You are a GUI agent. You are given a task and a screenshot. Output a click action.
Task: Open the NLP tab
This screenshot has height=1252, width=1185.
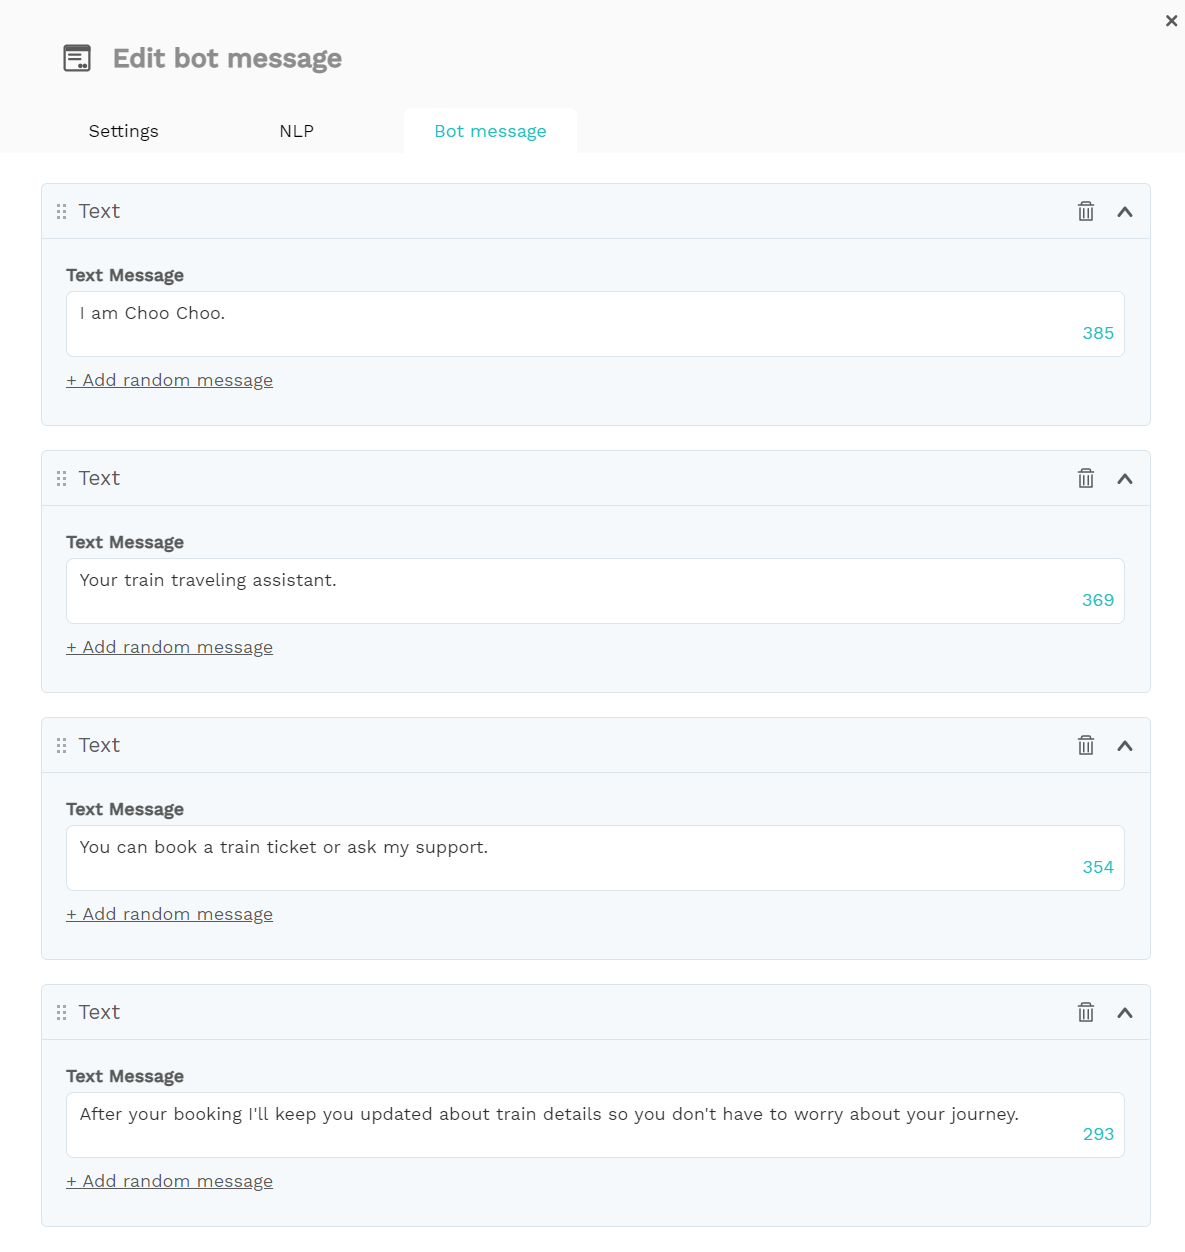click(x=297, y=131)
